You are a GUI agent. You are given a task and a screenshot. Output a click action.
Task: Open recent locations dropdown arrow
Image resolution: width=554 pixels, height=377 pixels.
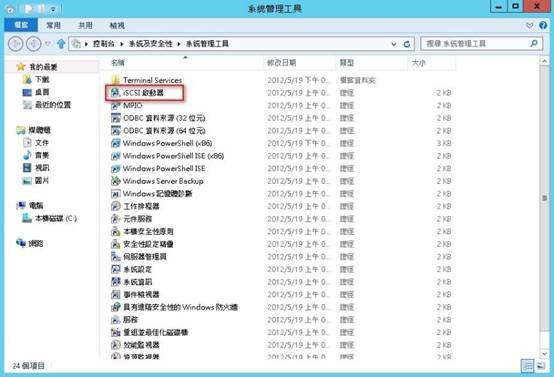click(48, 44)
